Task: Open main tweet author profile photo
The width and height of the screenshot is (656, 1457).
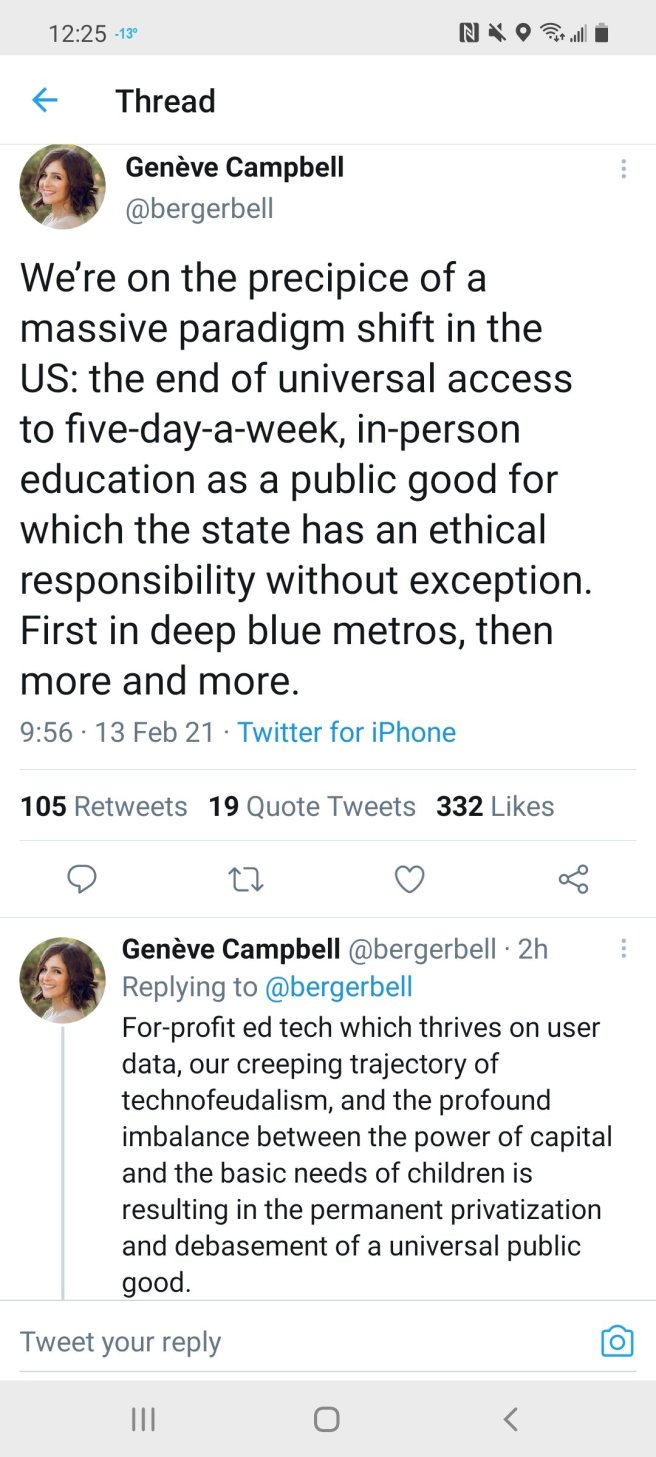Action: tap(63, 187)
